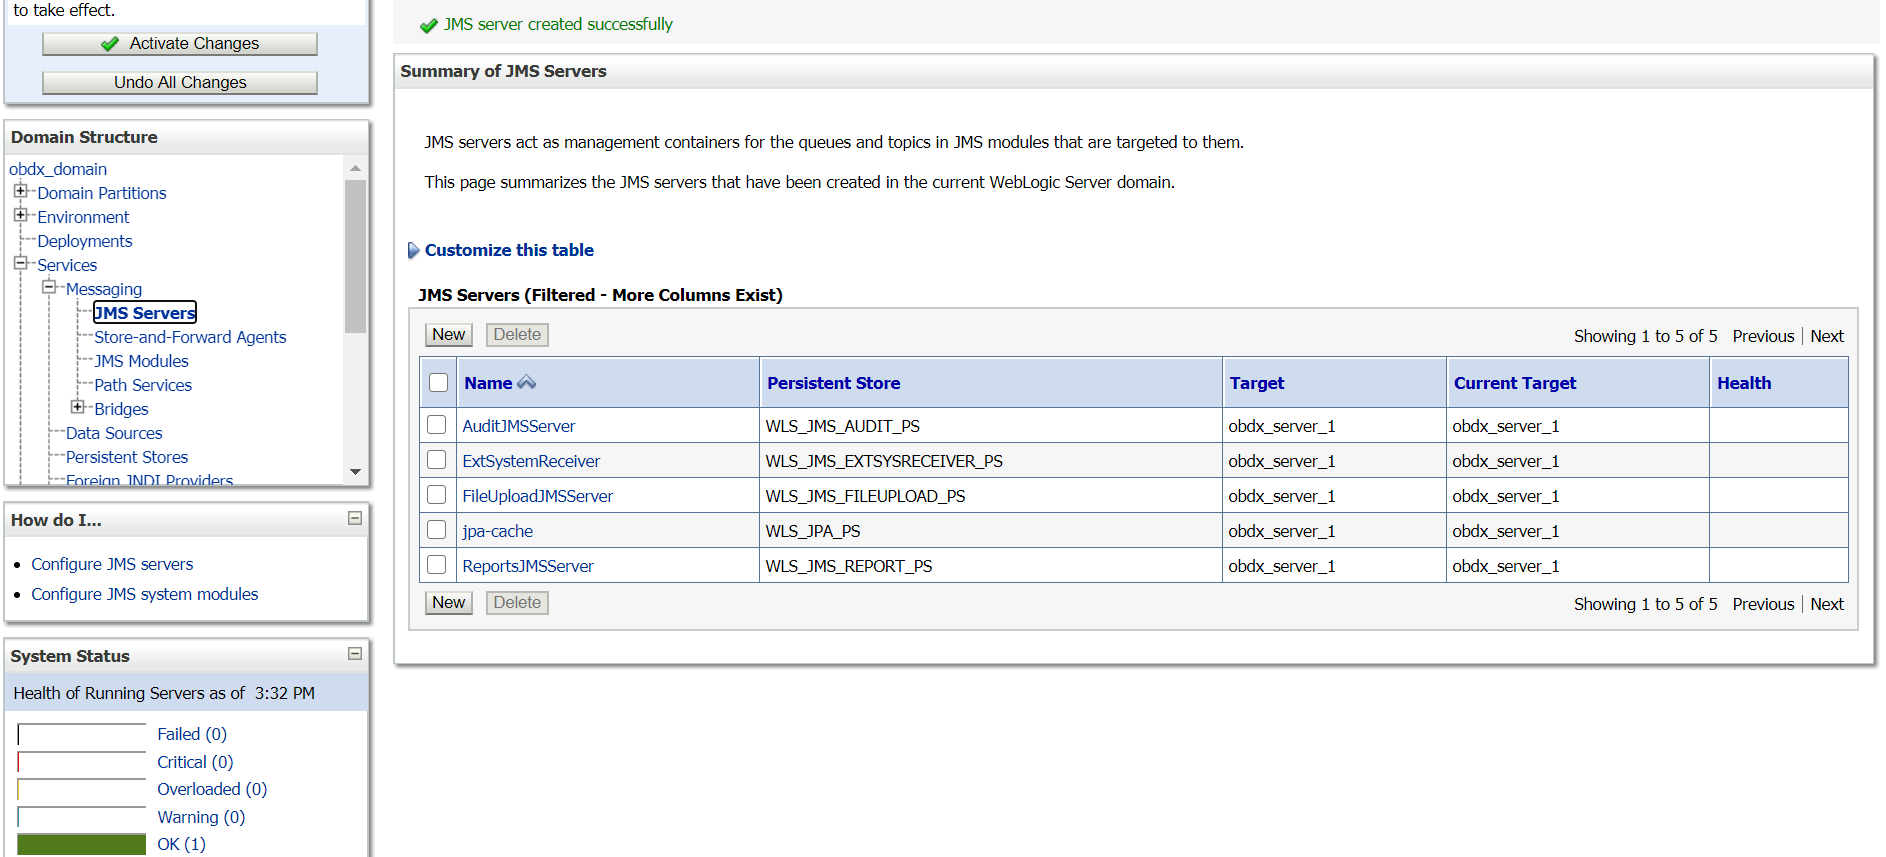The image size is (1886, 857).
Task: Expand the Bridges tree node
Action: (x=77, y=407)
